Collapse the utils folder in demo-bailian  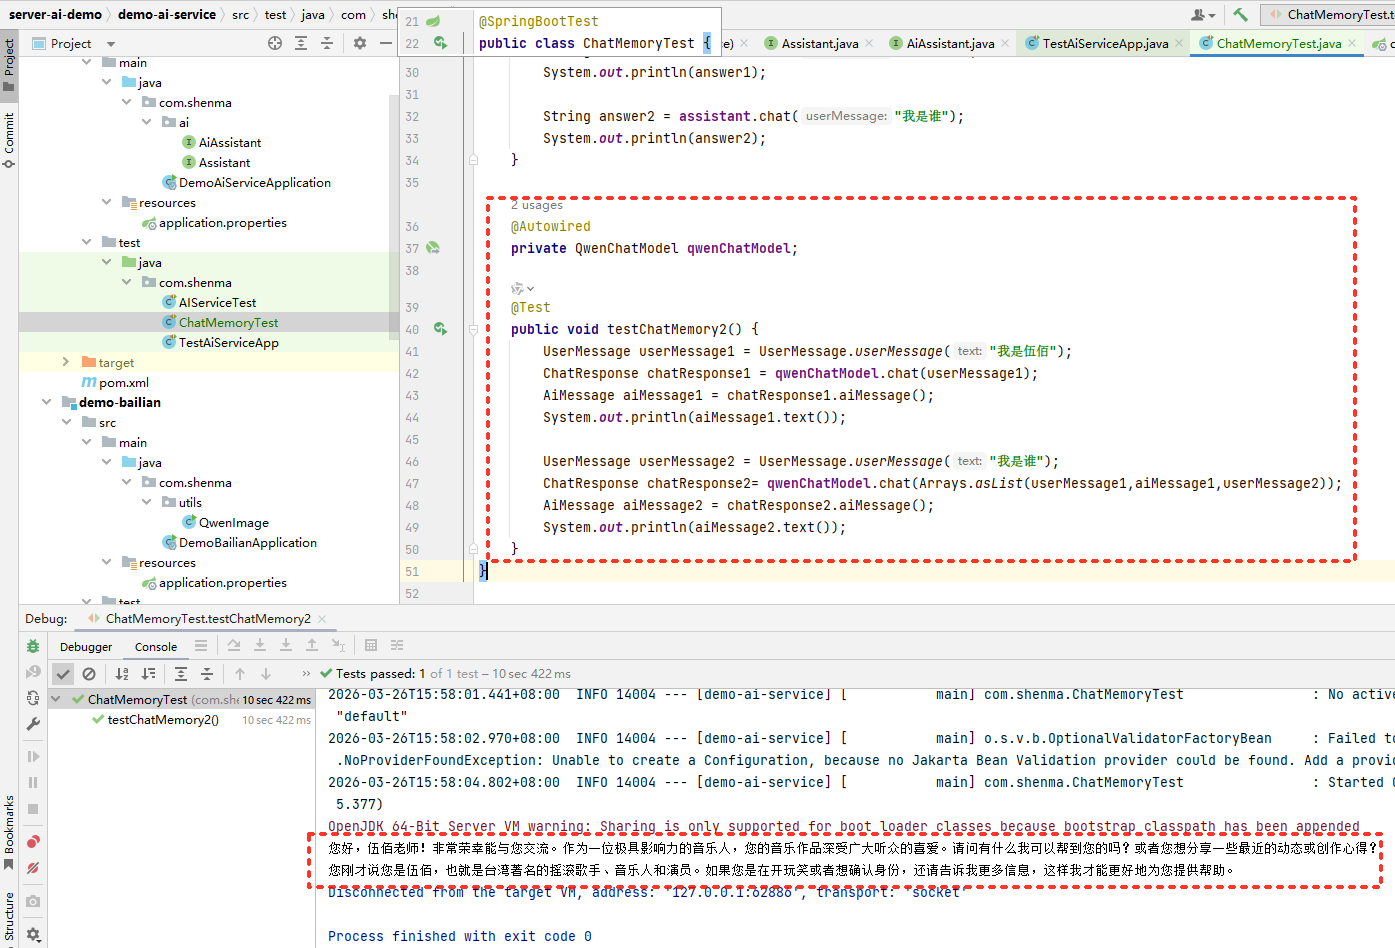pos(147,502)
